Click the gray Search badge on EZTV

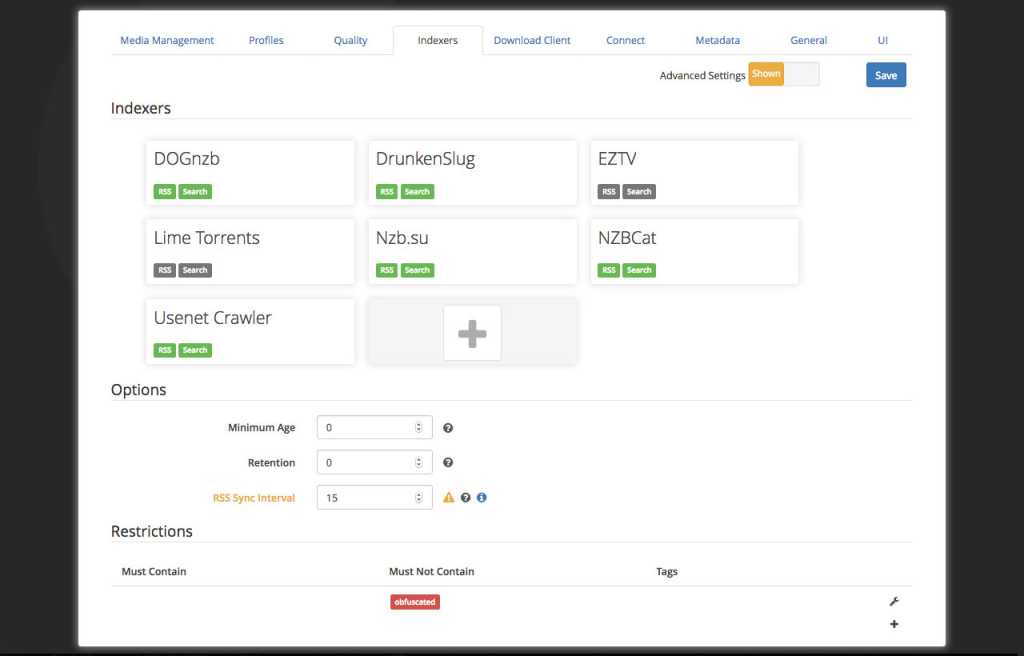pos(639,191)
